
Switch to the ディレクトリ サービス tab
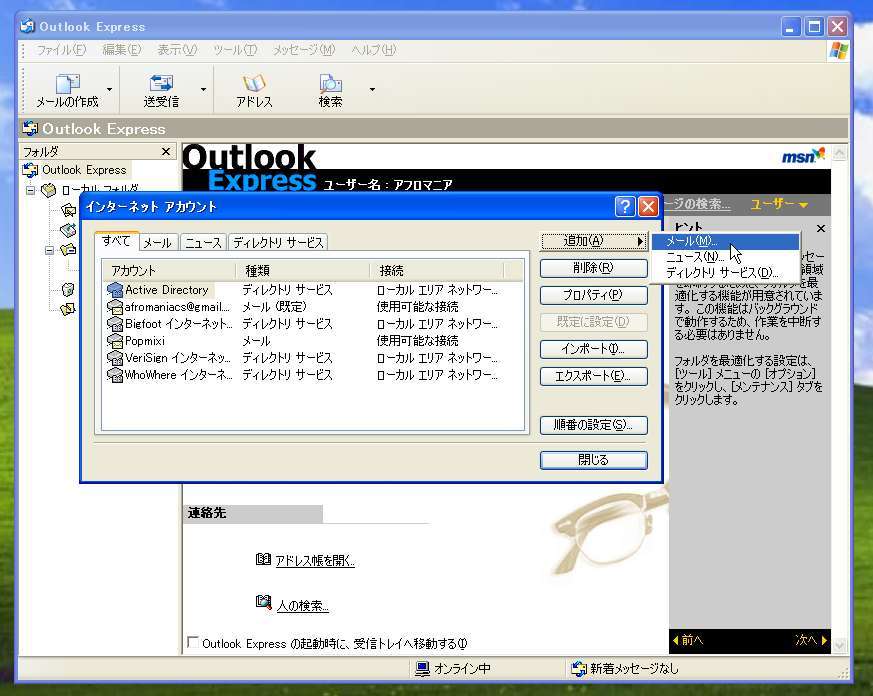pos(278,242)
